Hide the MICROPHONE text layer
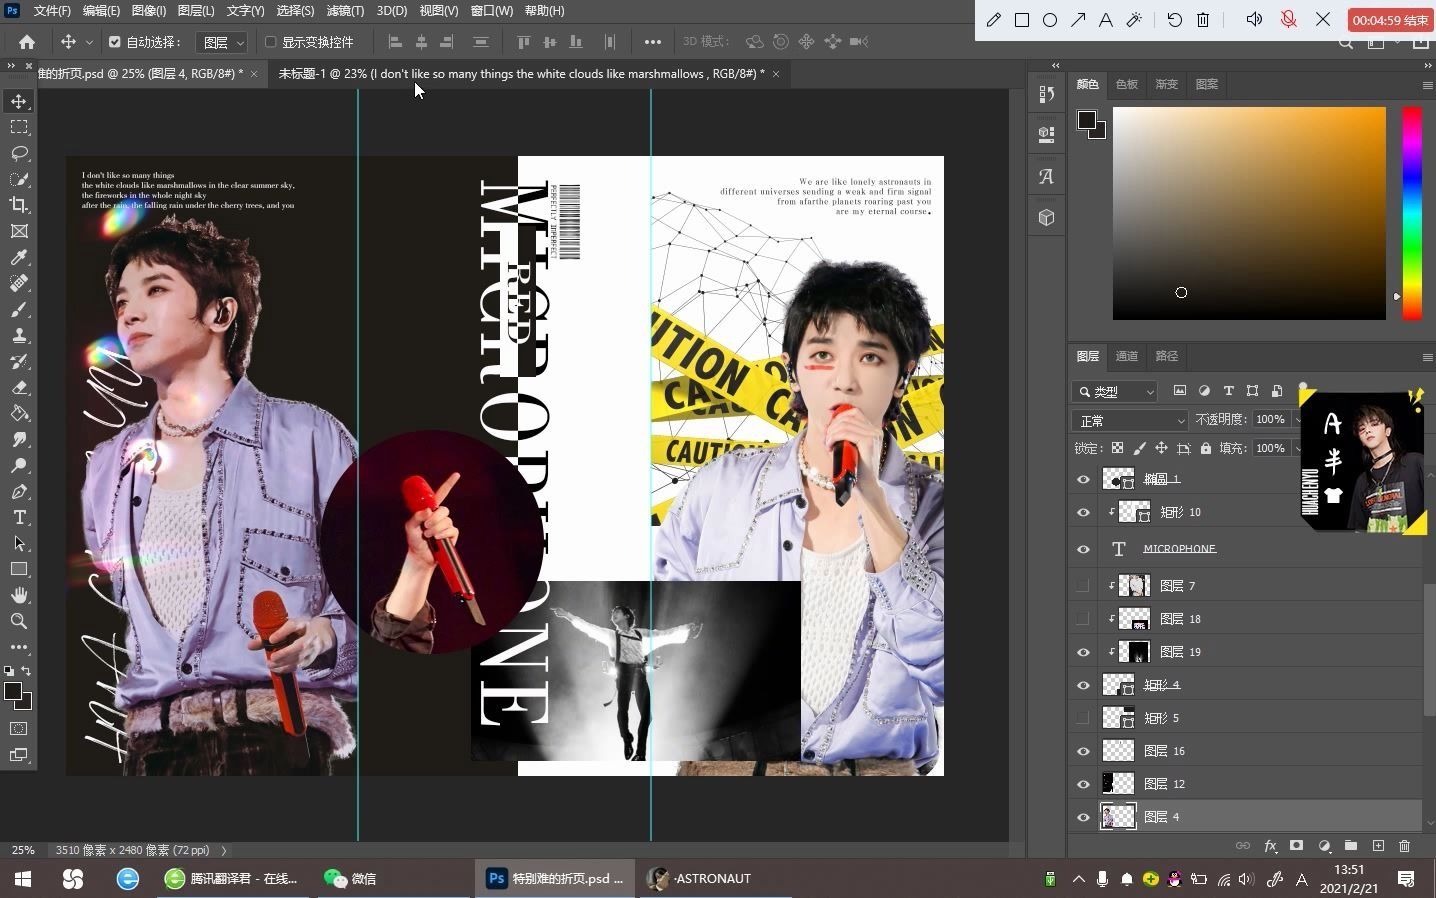Screen dimensions: 1436x898 coord(1083,549)
